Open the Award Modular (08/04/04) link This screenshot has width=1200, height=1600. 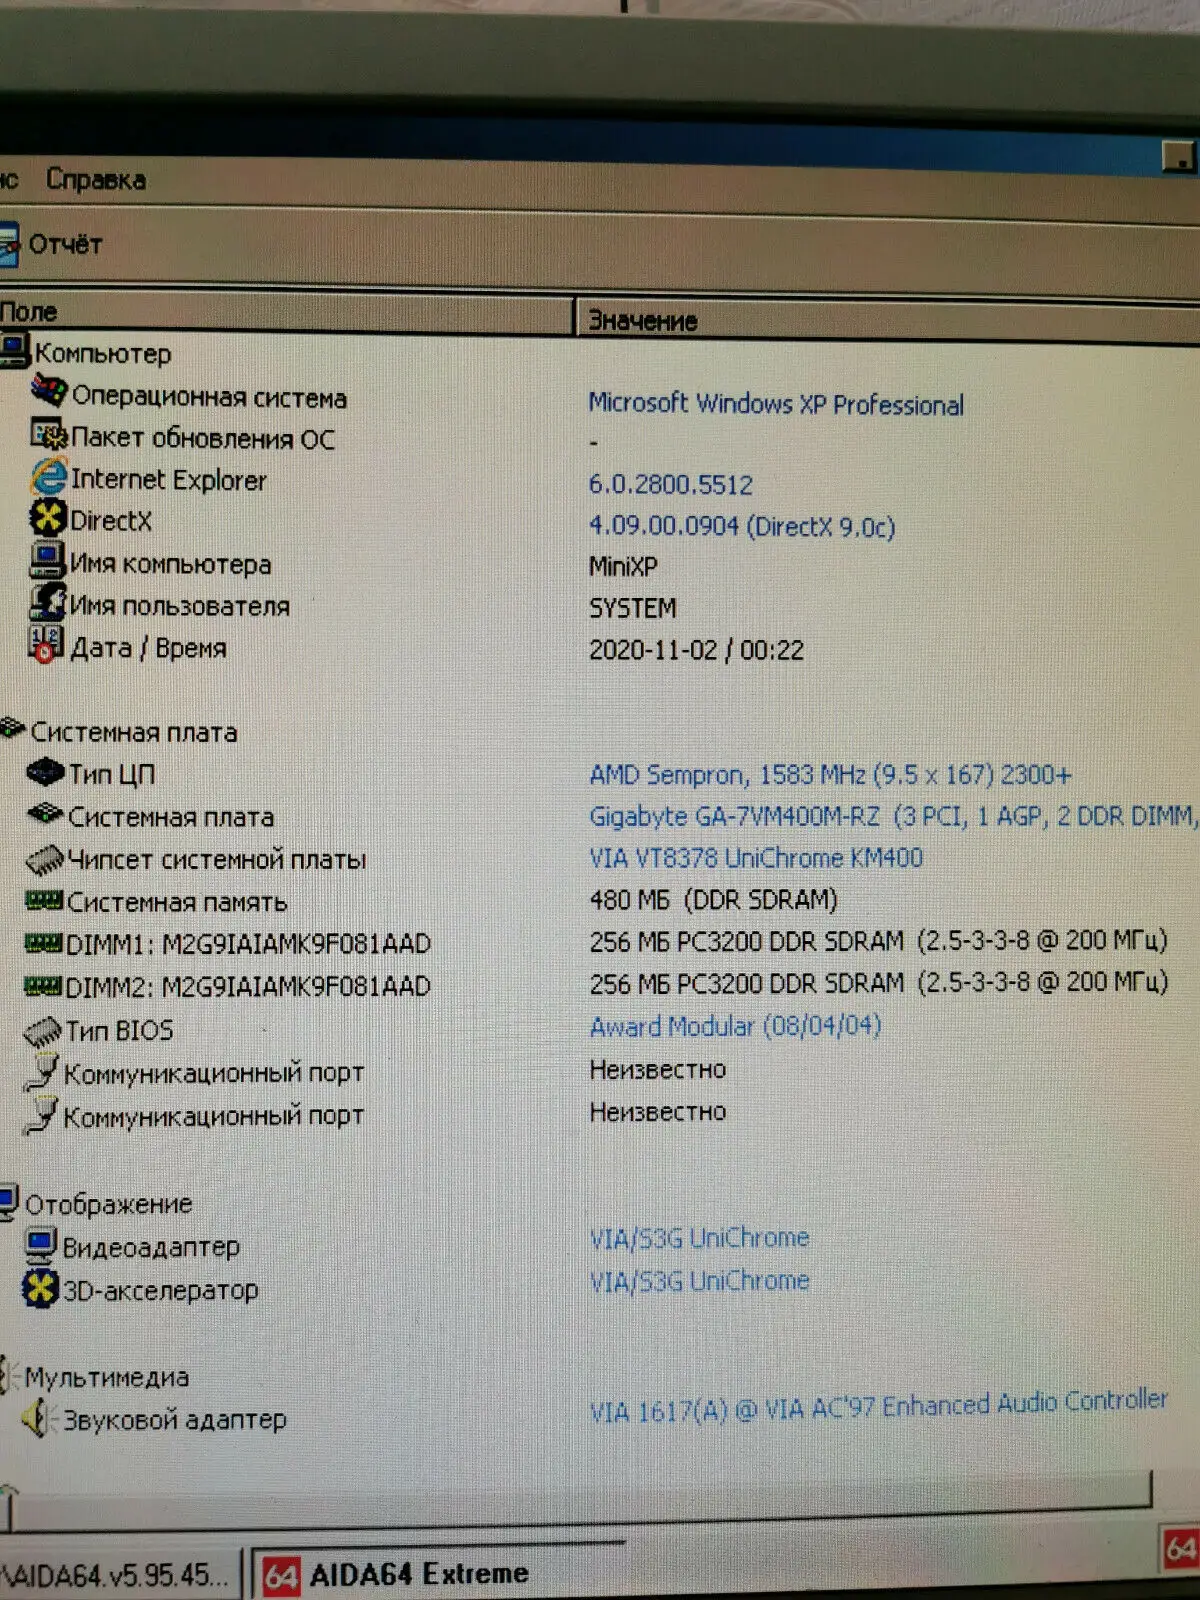pyautogui.click(x=736, y=1026)
